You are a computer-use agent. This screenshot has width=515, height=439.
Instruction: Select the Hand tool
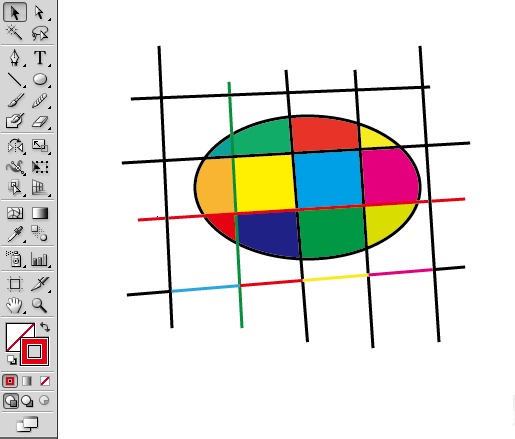(x=15, y=305)
